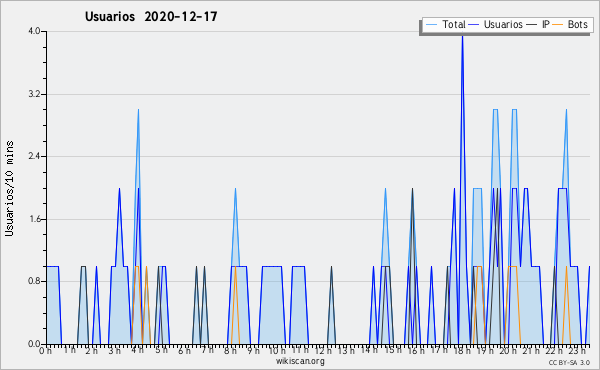
Task: Click the y-axis value '2.4'
Action: [35, 156]
